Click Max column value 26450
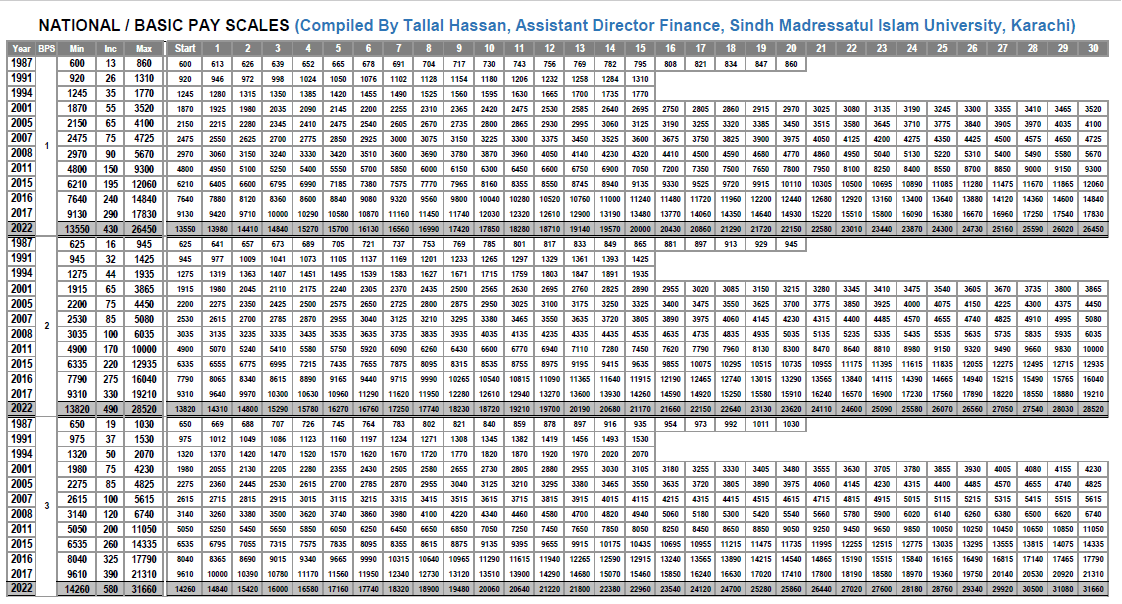Image resolution: width=1122 pixels, height=604 pixels. pos(144,229)
